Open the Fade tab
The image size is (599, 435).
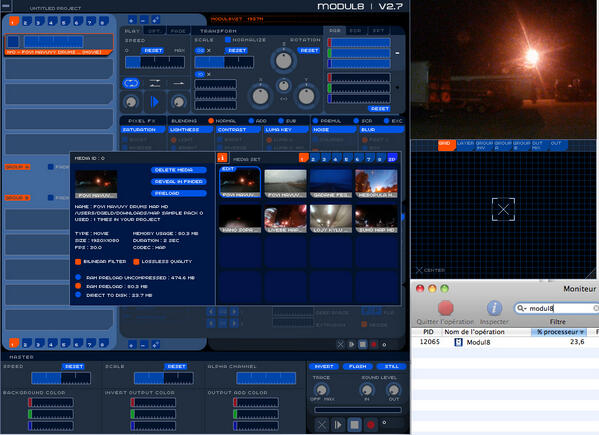click(178, 31)
